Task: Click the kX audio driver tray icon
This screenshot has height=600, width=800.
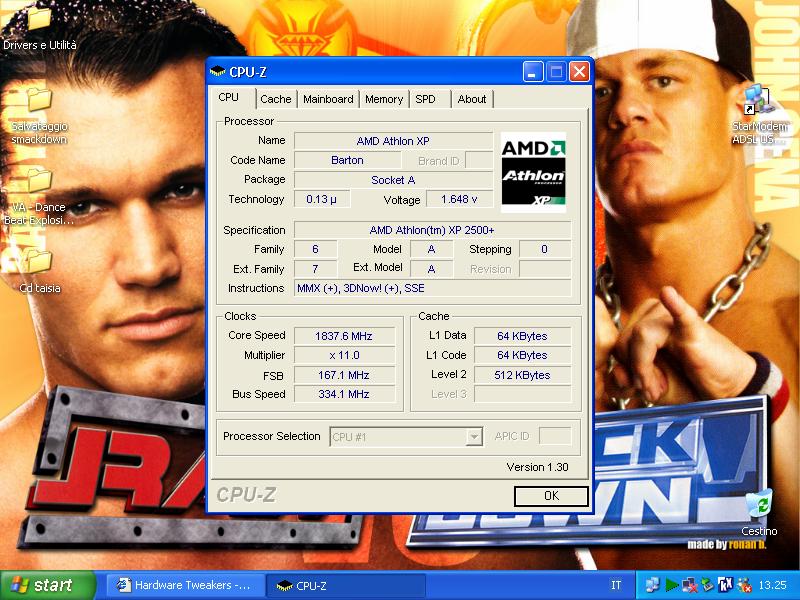Action: click(725, 585)
